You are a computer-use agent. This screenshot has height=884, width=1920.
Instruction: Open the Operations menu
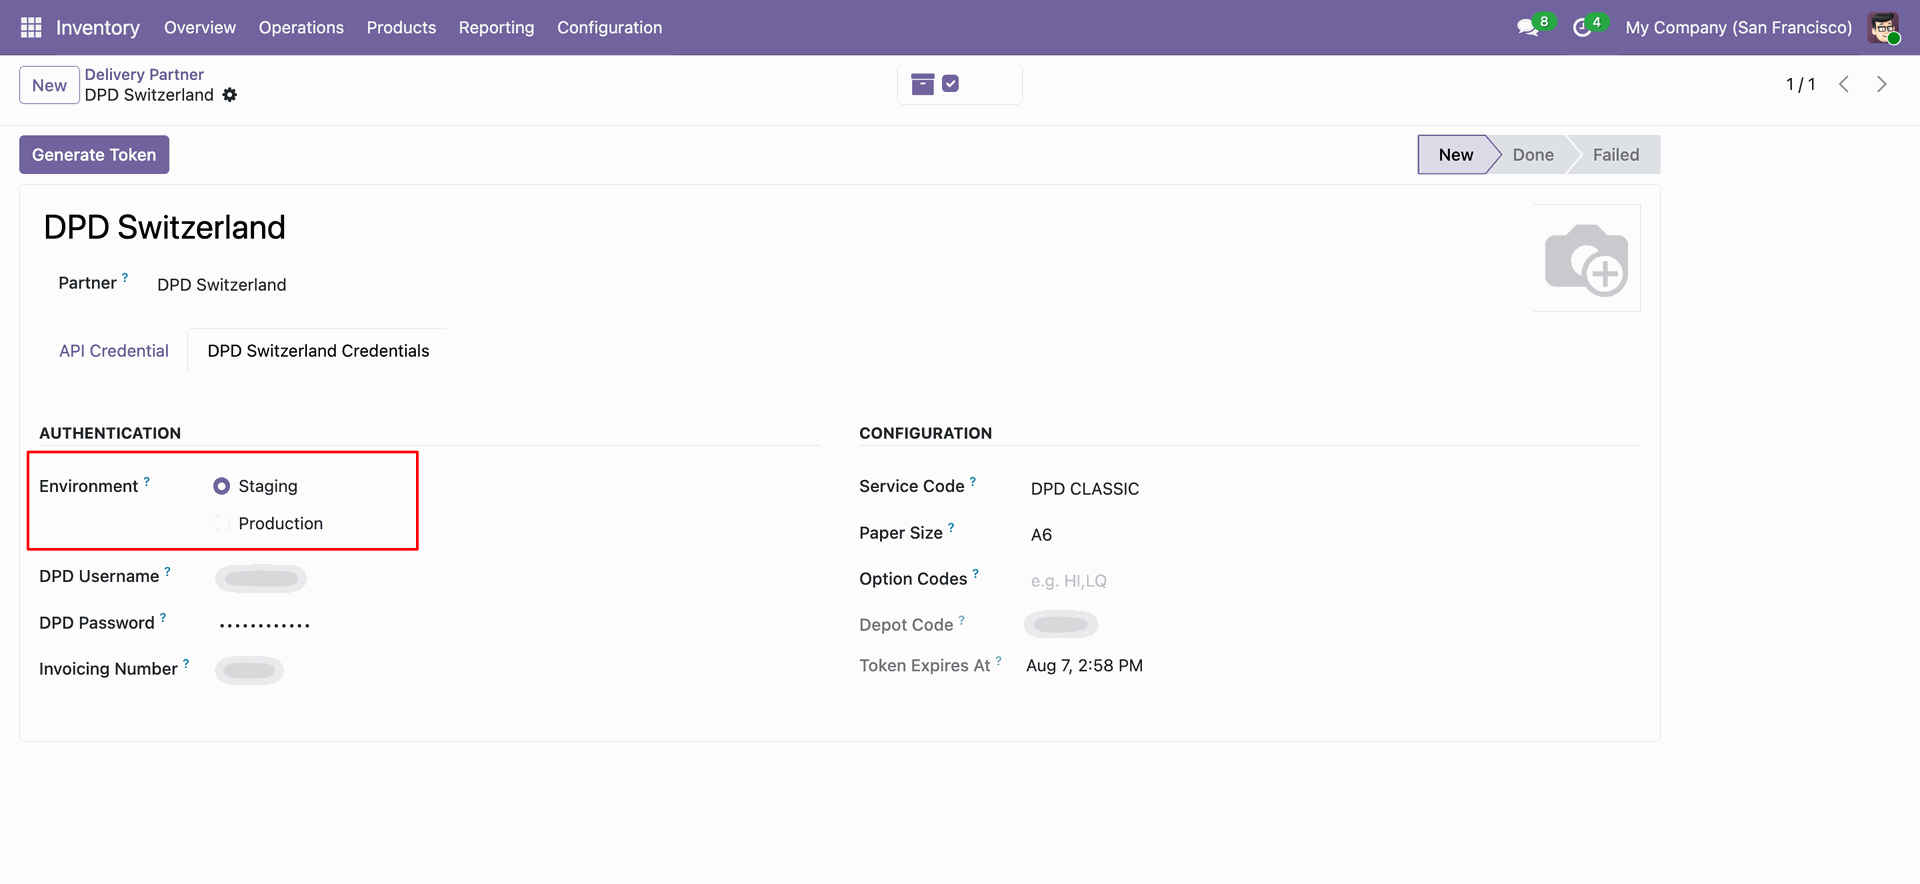[301, 27]
